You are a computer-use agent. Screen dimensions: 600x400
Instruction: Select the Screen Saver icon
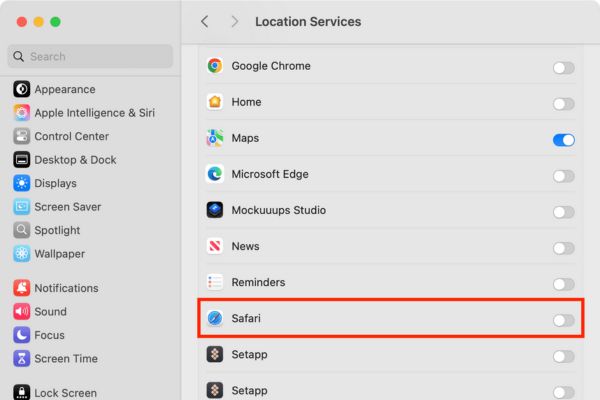pos(21,207)
